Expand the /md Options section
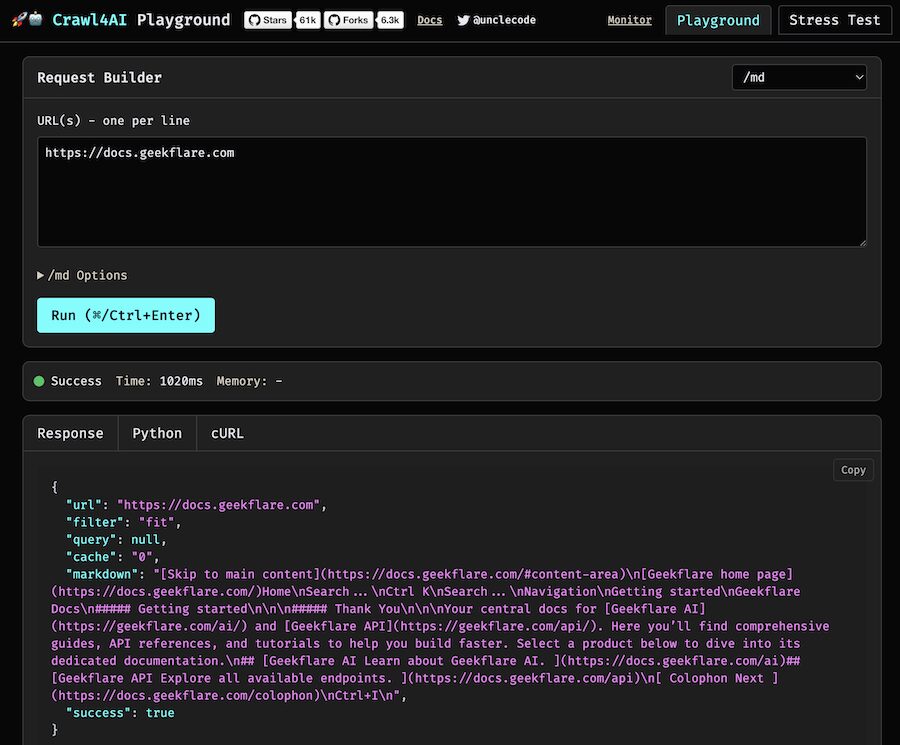 click(x=83, y=275)
